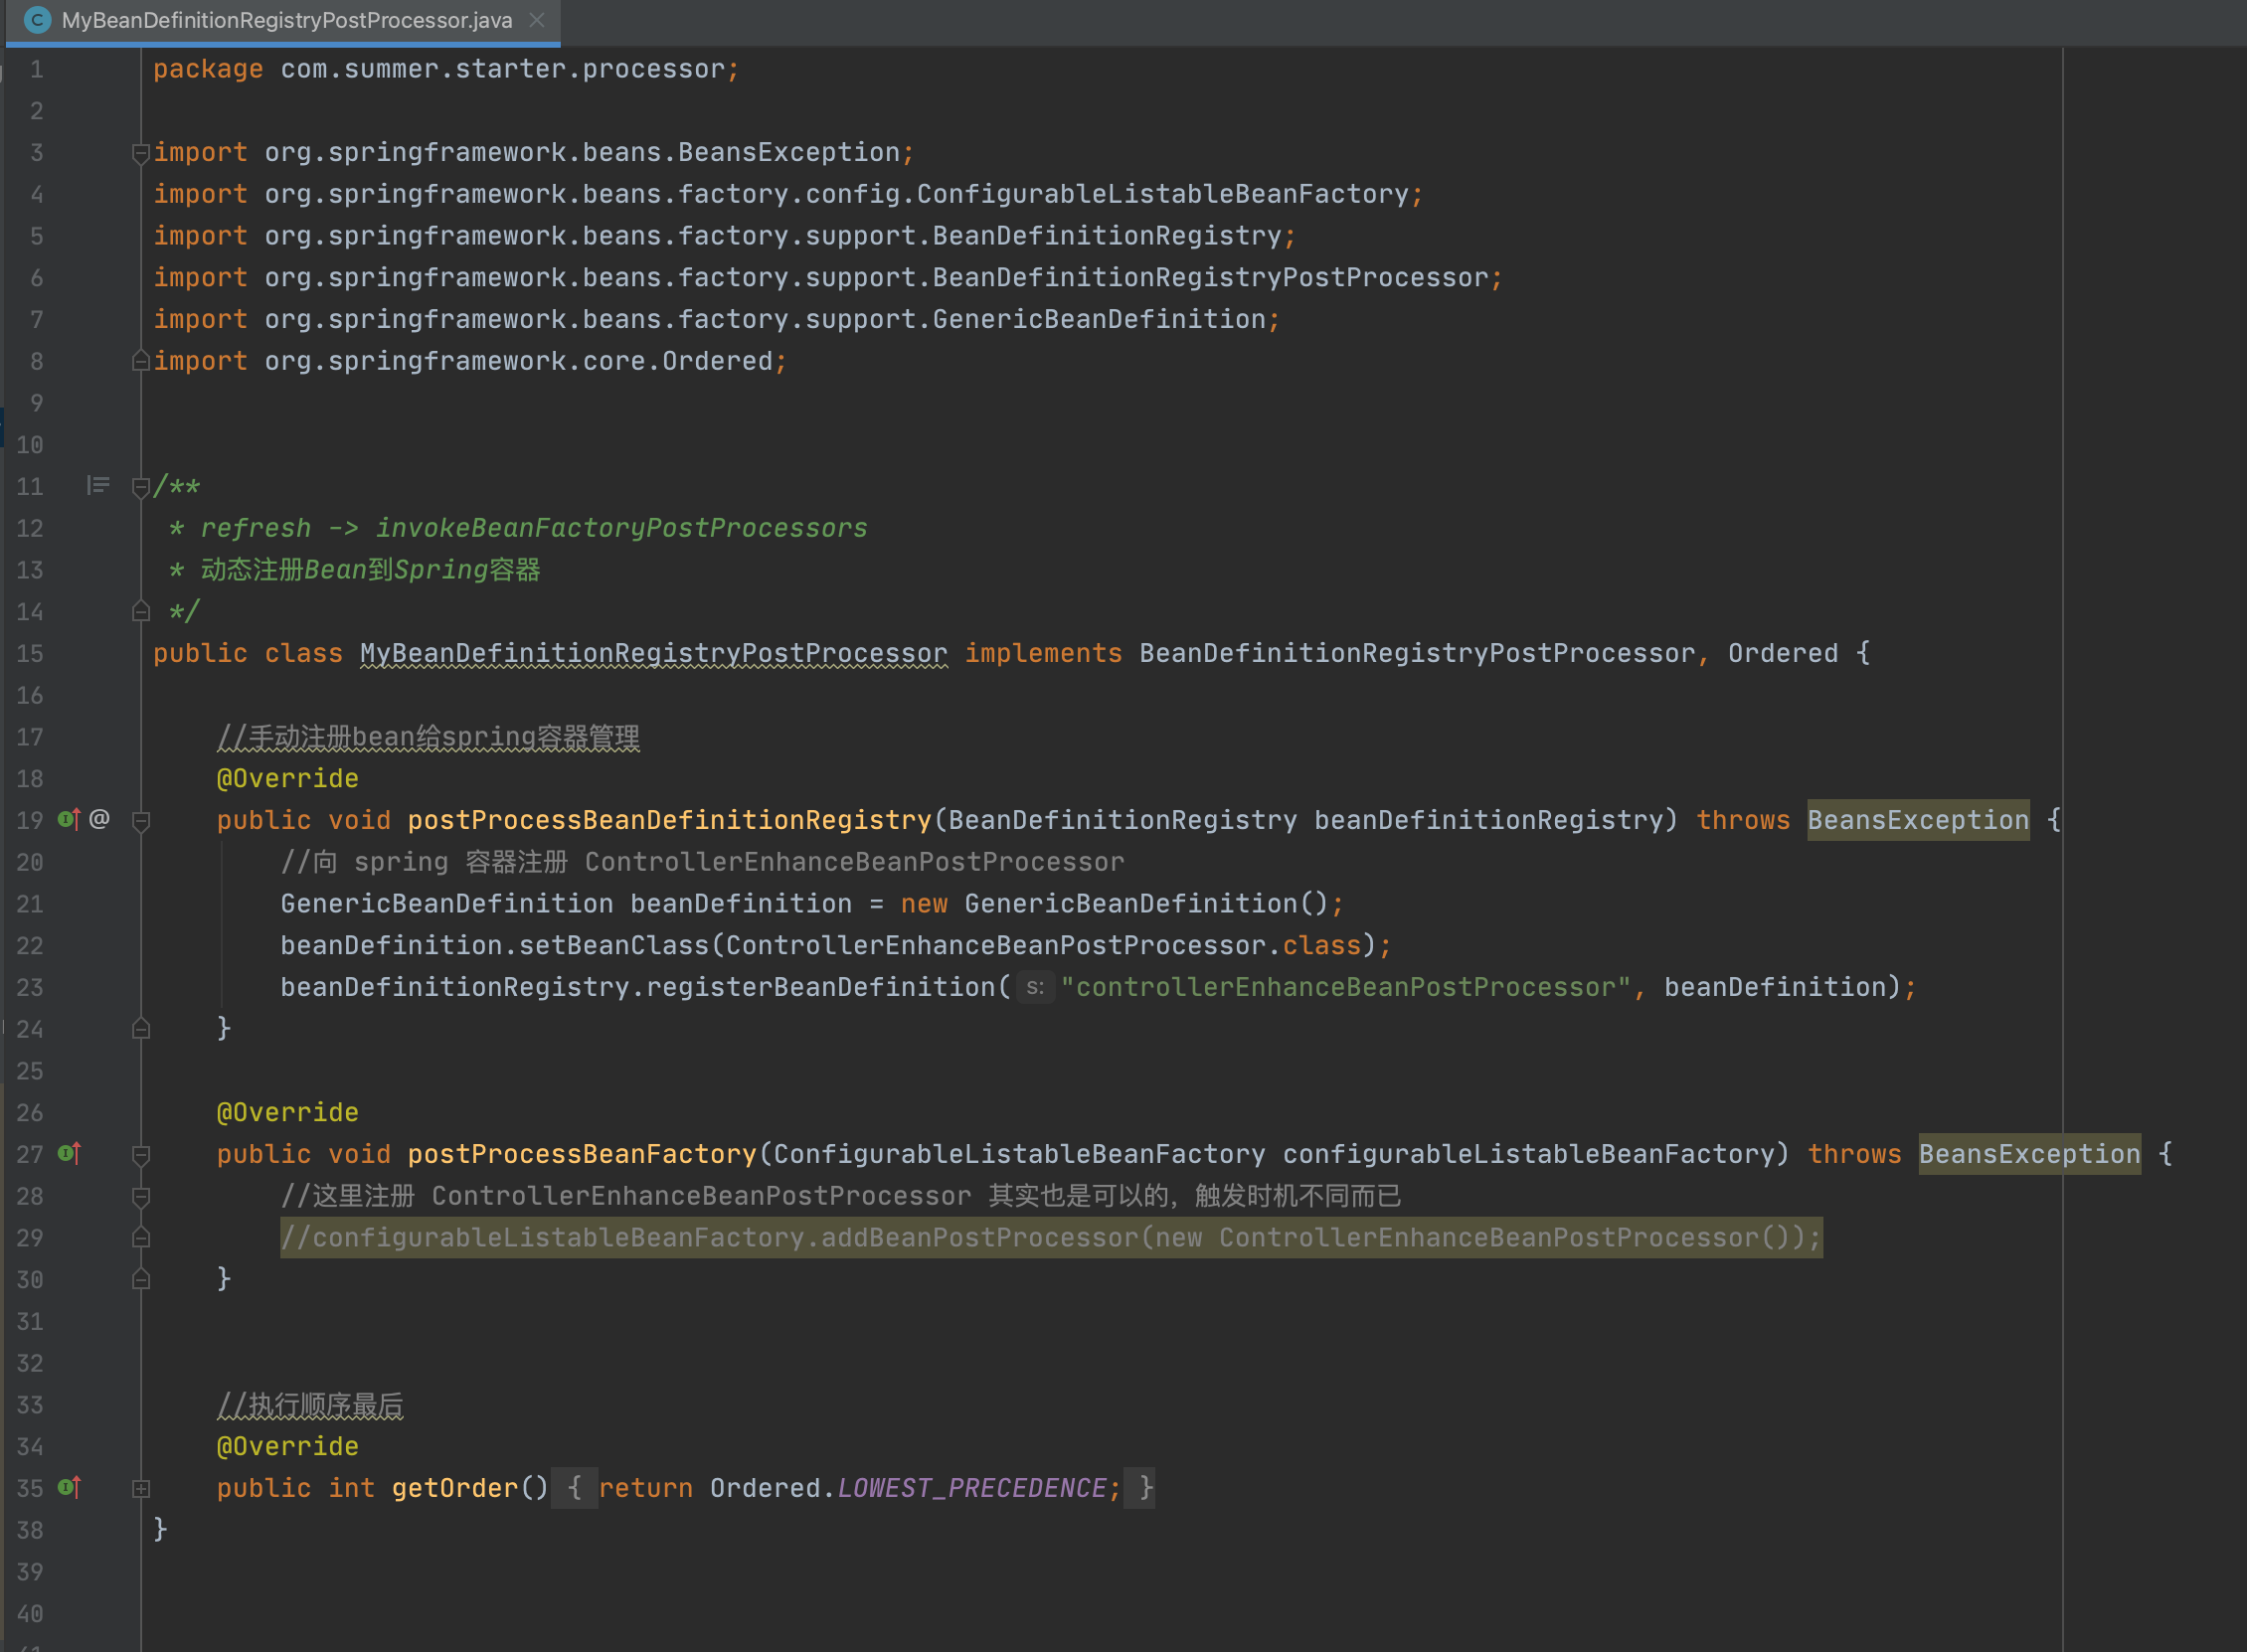Click the @Override annotation on line 18
Viewport: 2247px width, 1652px height.
point(287,779)
